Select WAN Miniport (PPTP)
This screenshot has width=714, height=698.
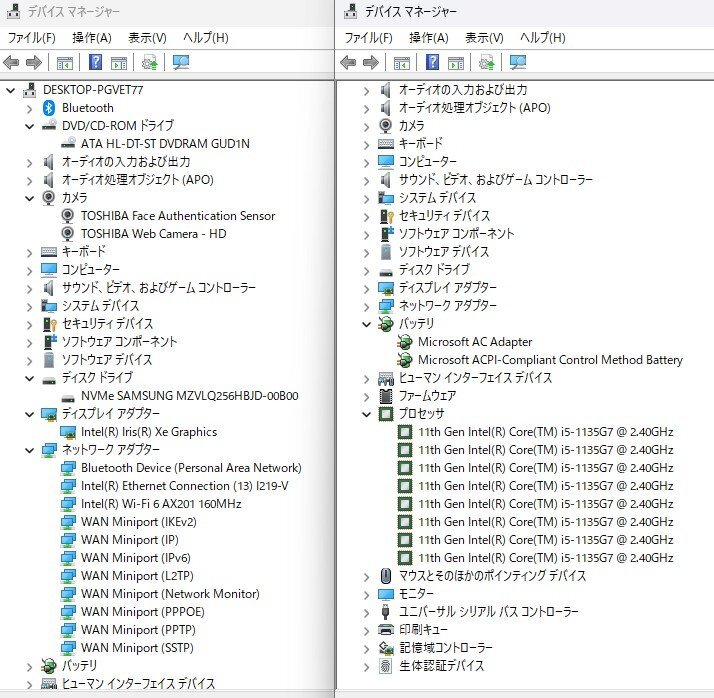[x=138, y=630]
